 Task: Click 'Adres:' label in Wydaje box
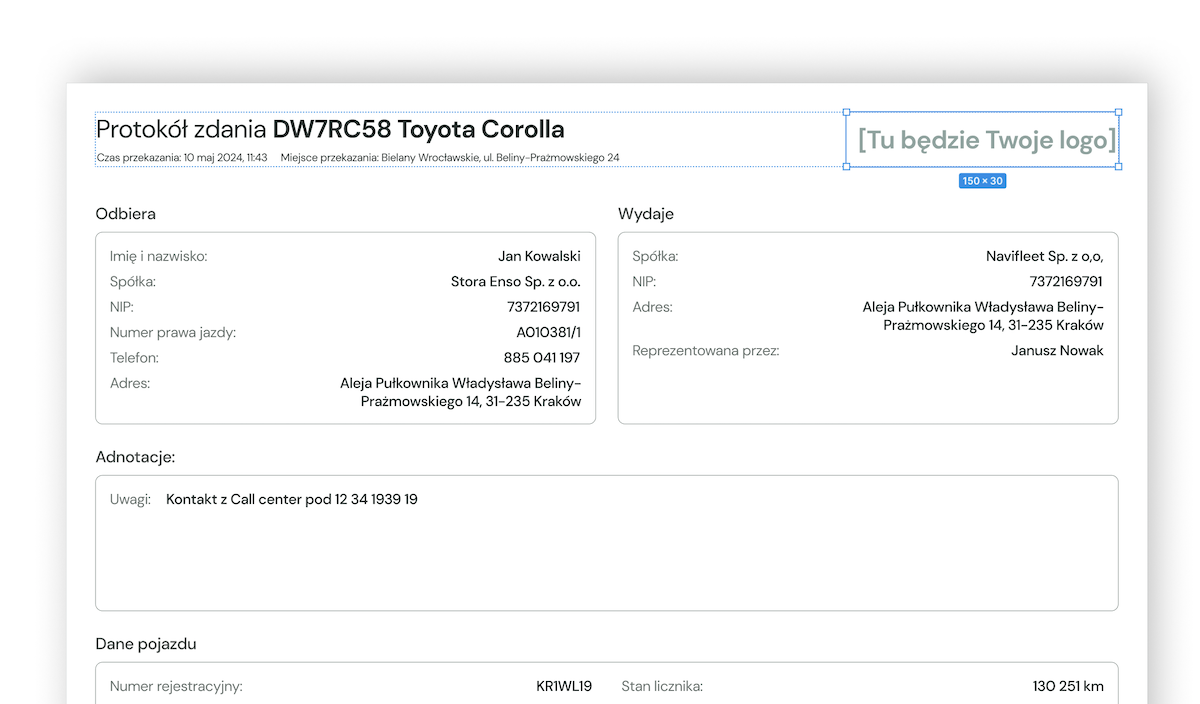[x=653, y=307]
